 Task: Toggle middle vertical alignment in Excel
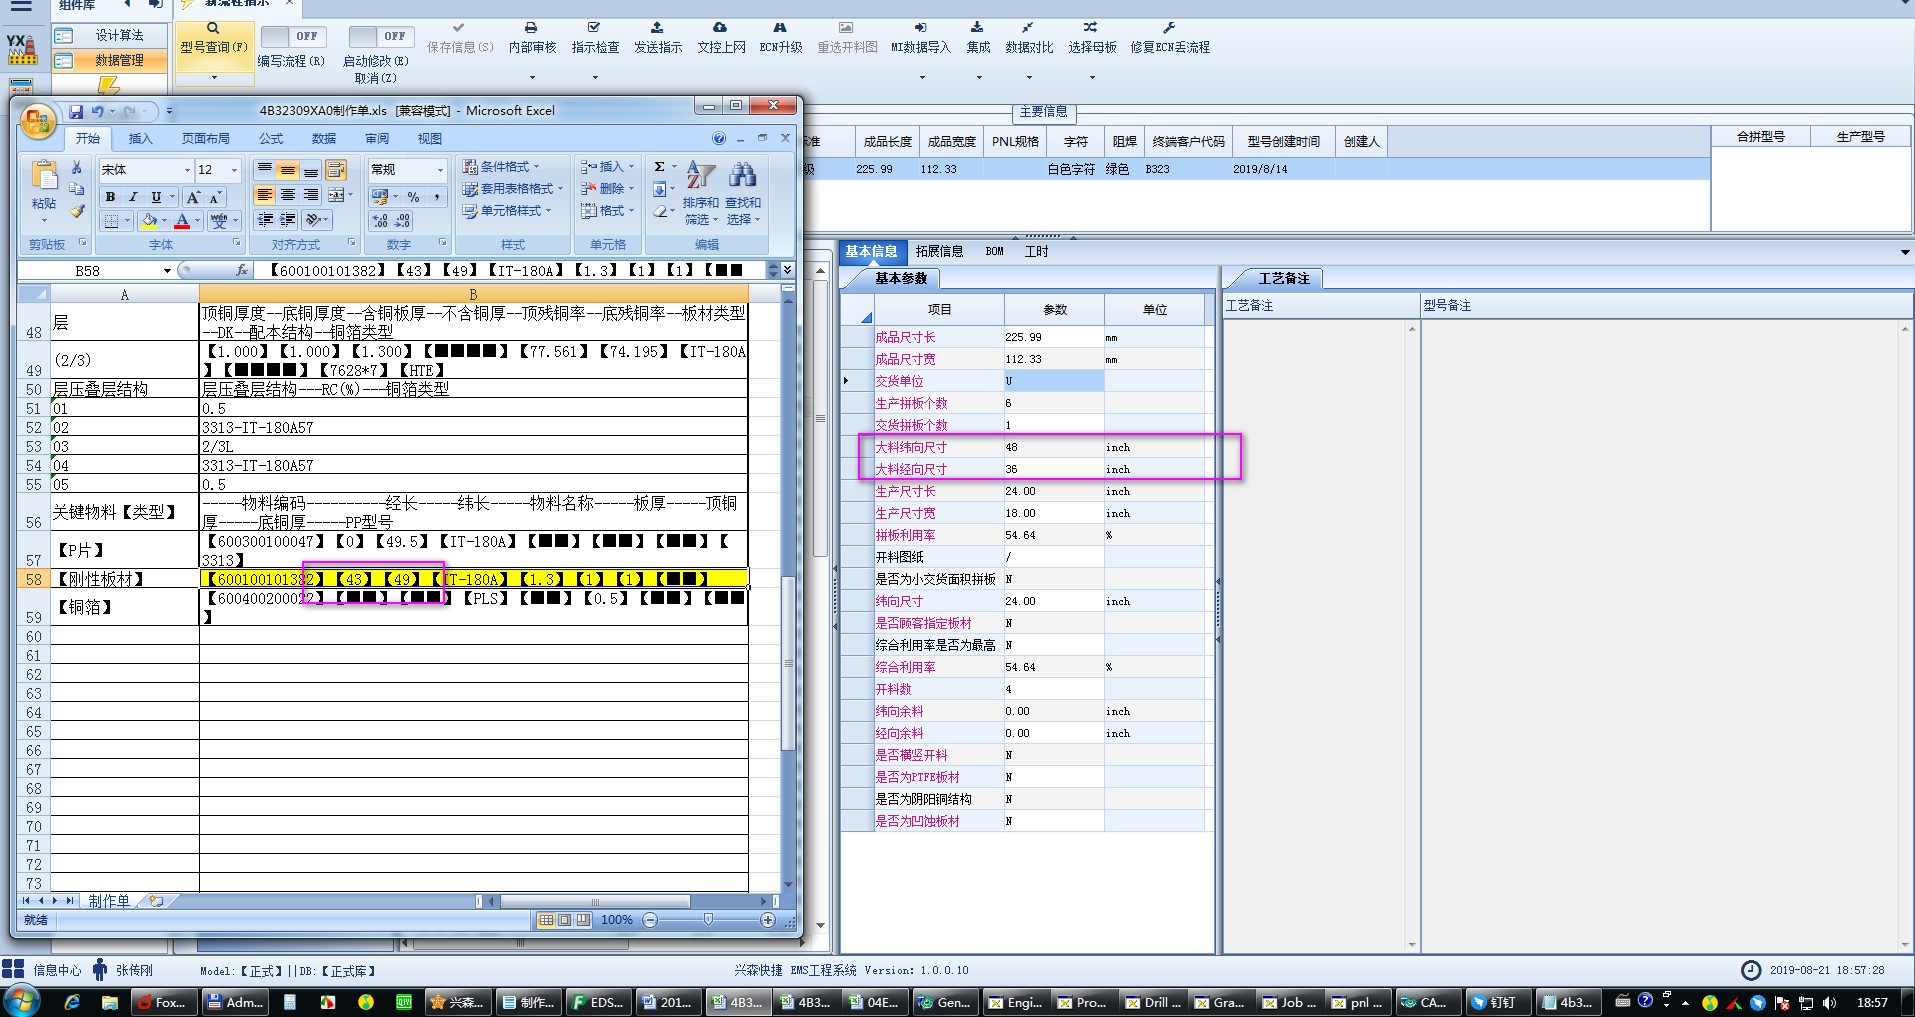(288, 170)
